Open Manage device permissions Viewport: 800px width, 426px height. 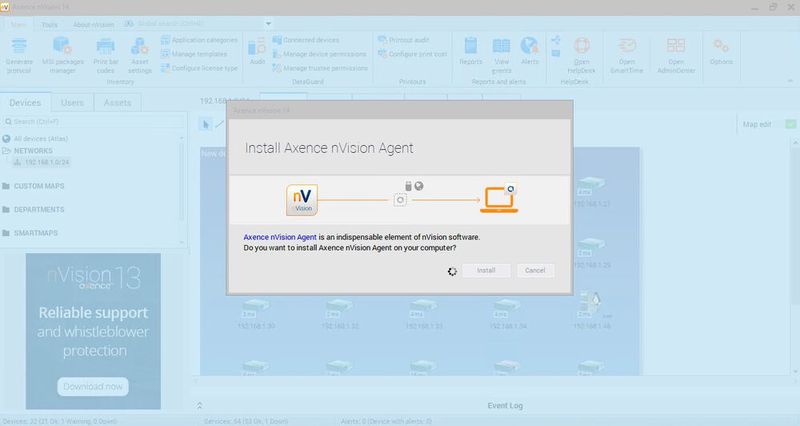tap(319, 54)
